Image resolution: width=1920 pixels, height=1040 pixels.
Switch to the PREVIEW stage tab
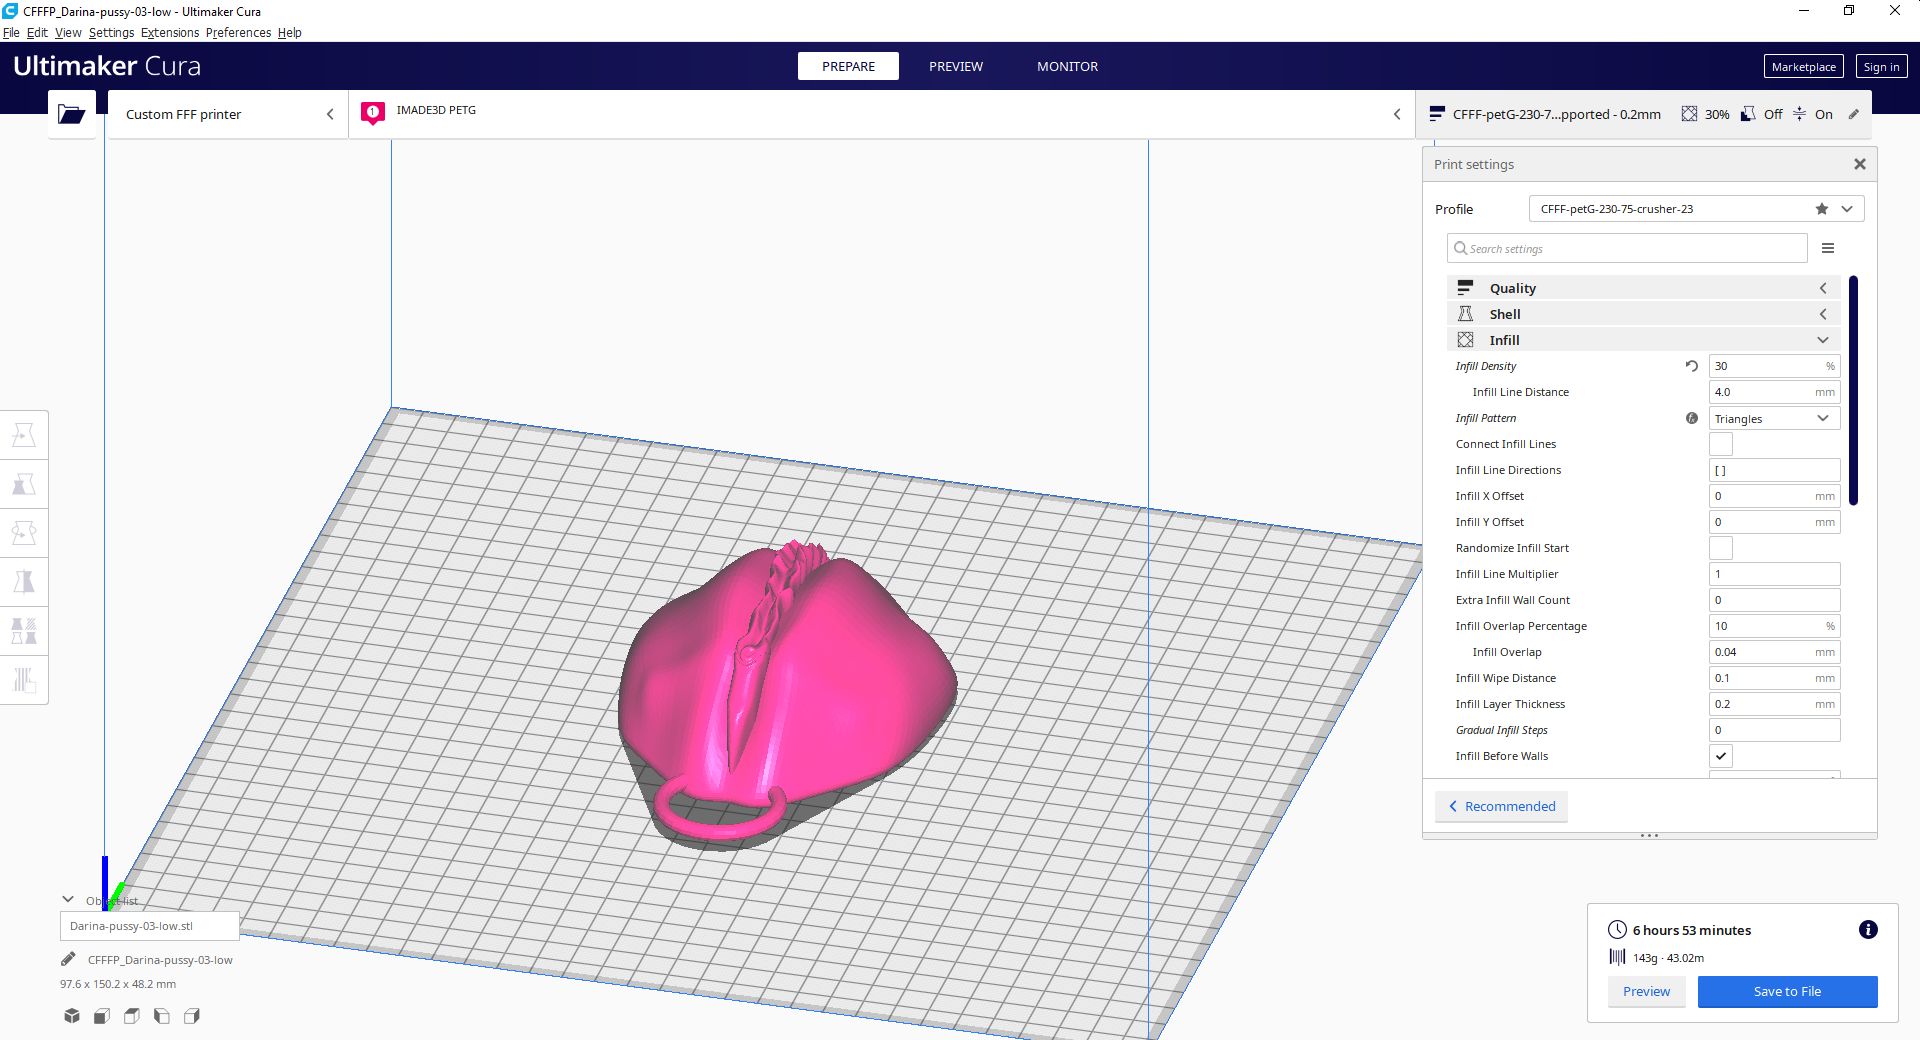tap(956, 66)
